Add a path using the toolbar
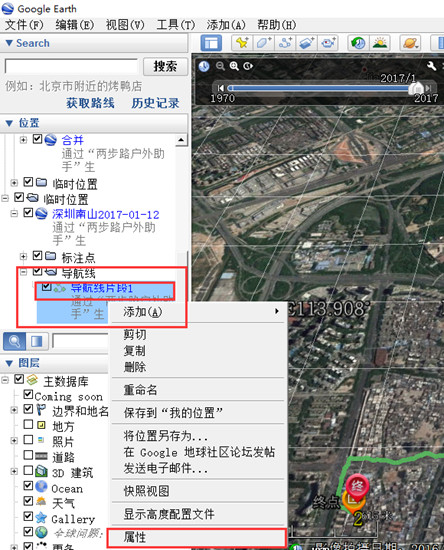This screenshot has height=550, width=444. [x=285, y=43]
